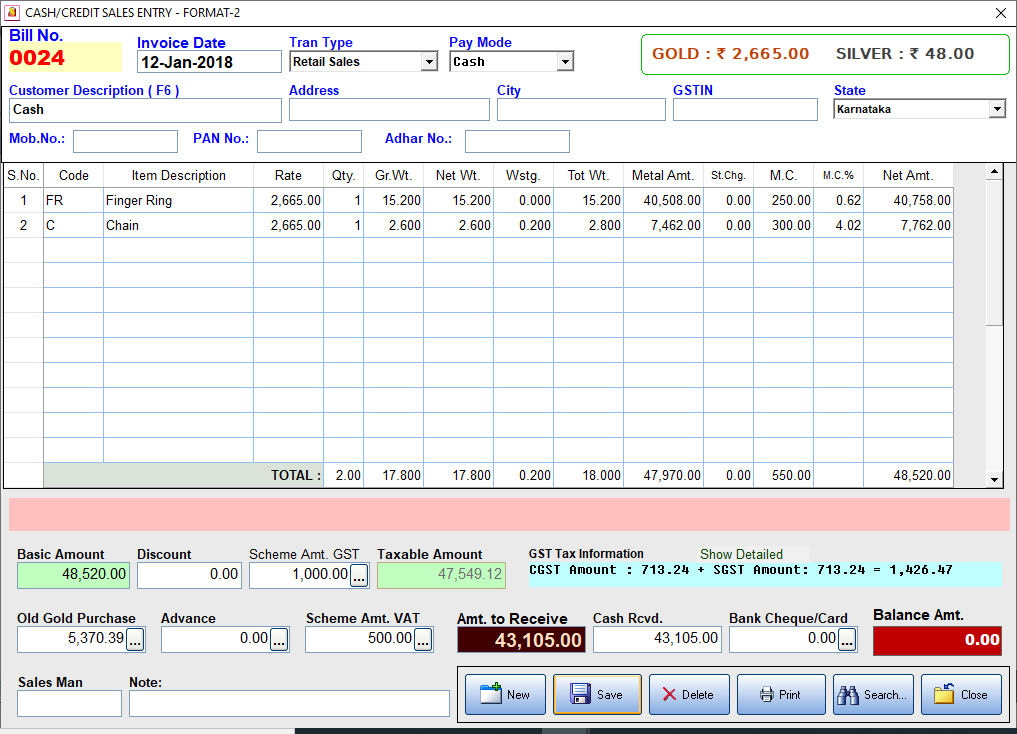Open the Tran Type dropdown
The image size is (1017, 734).
click(x=429, y=62)
